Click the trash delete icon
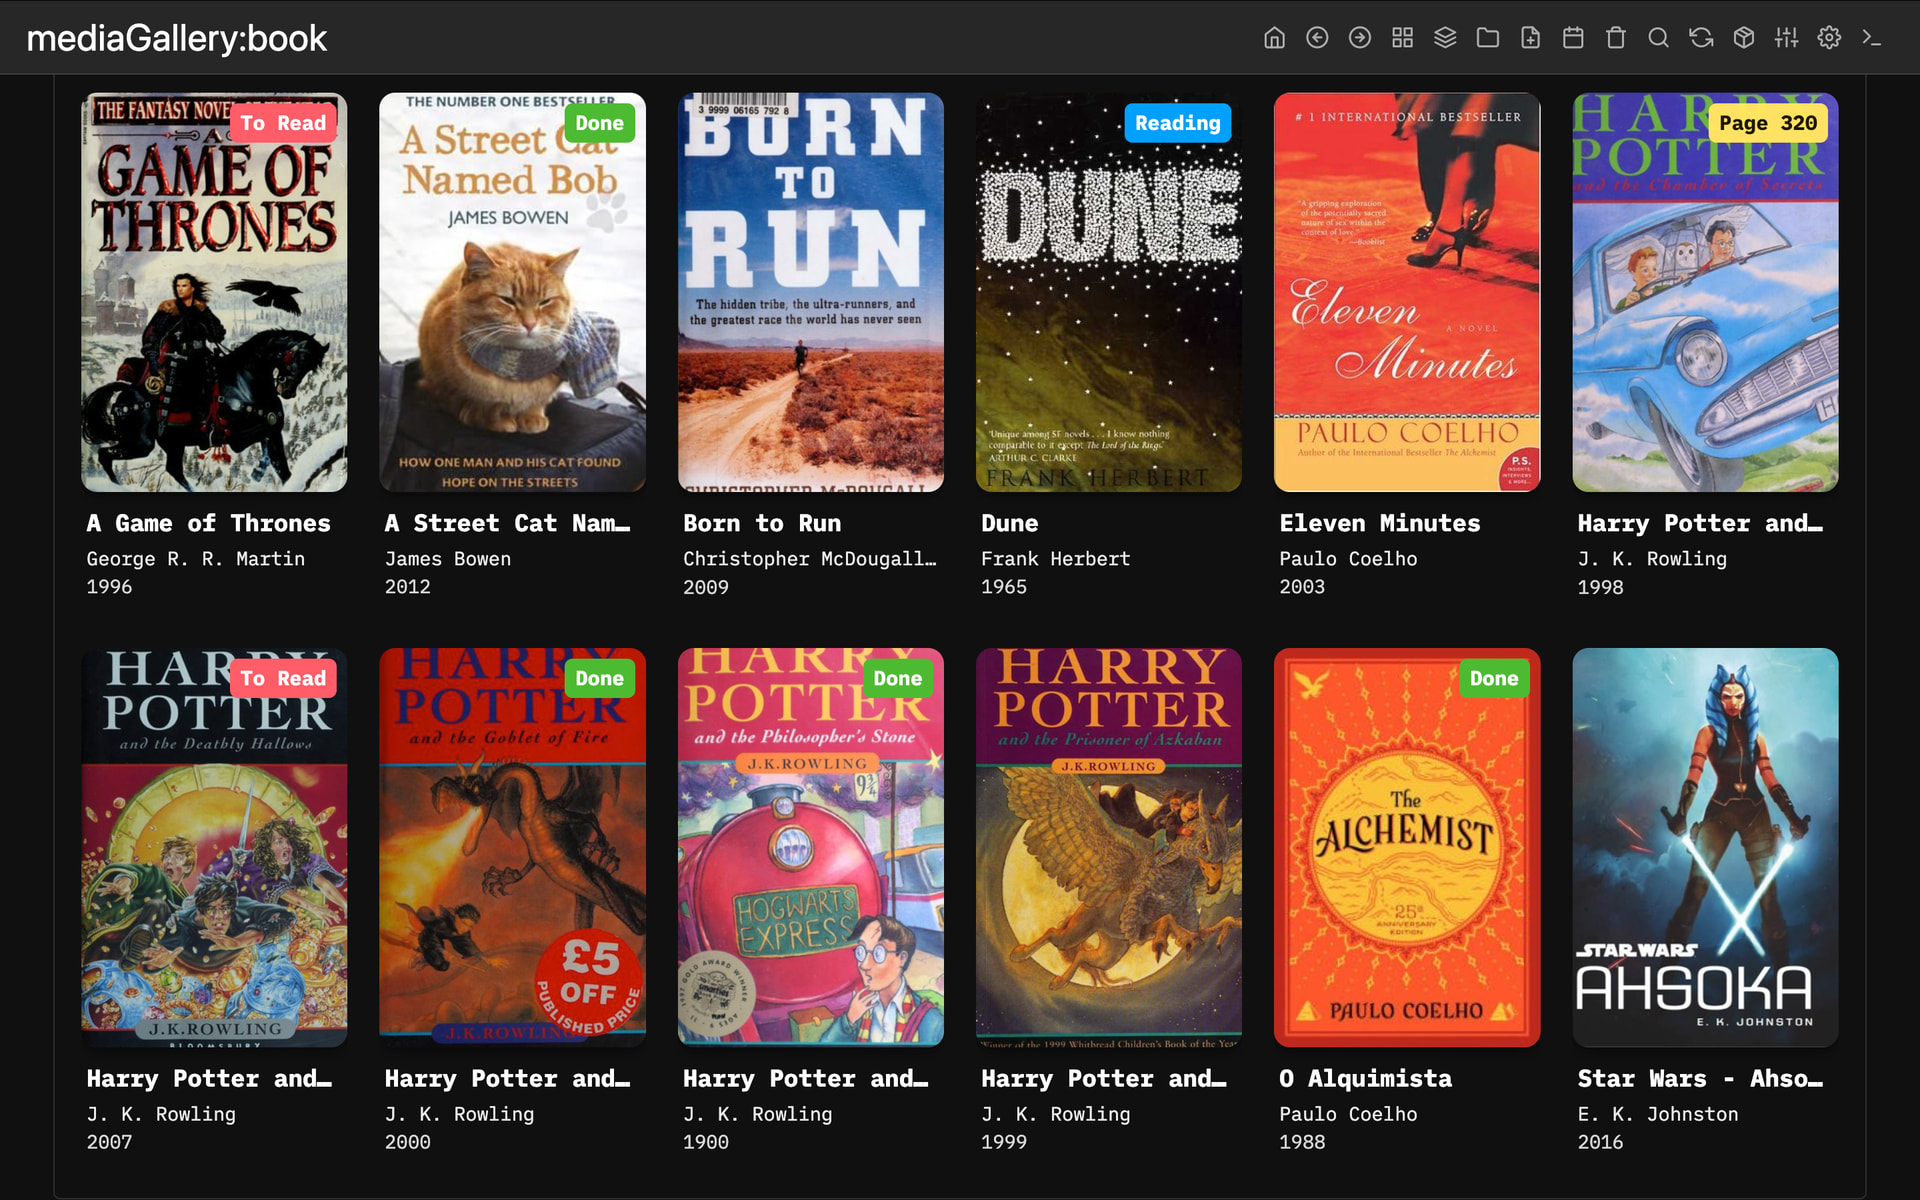 (1616, 38)
